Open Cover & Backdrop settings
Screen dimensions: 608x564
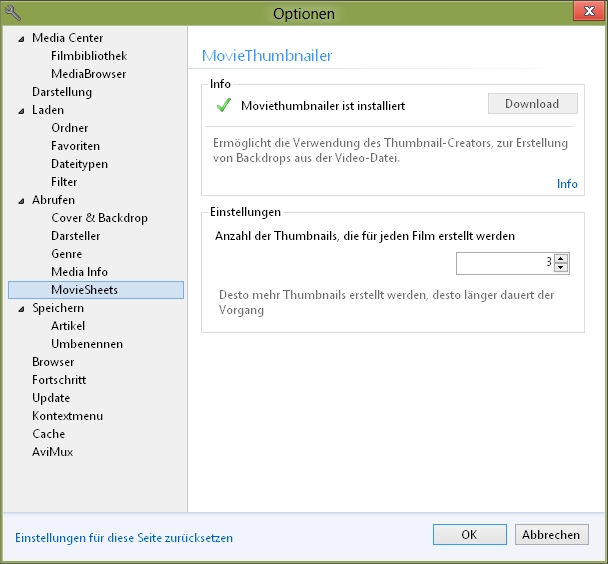99,218
